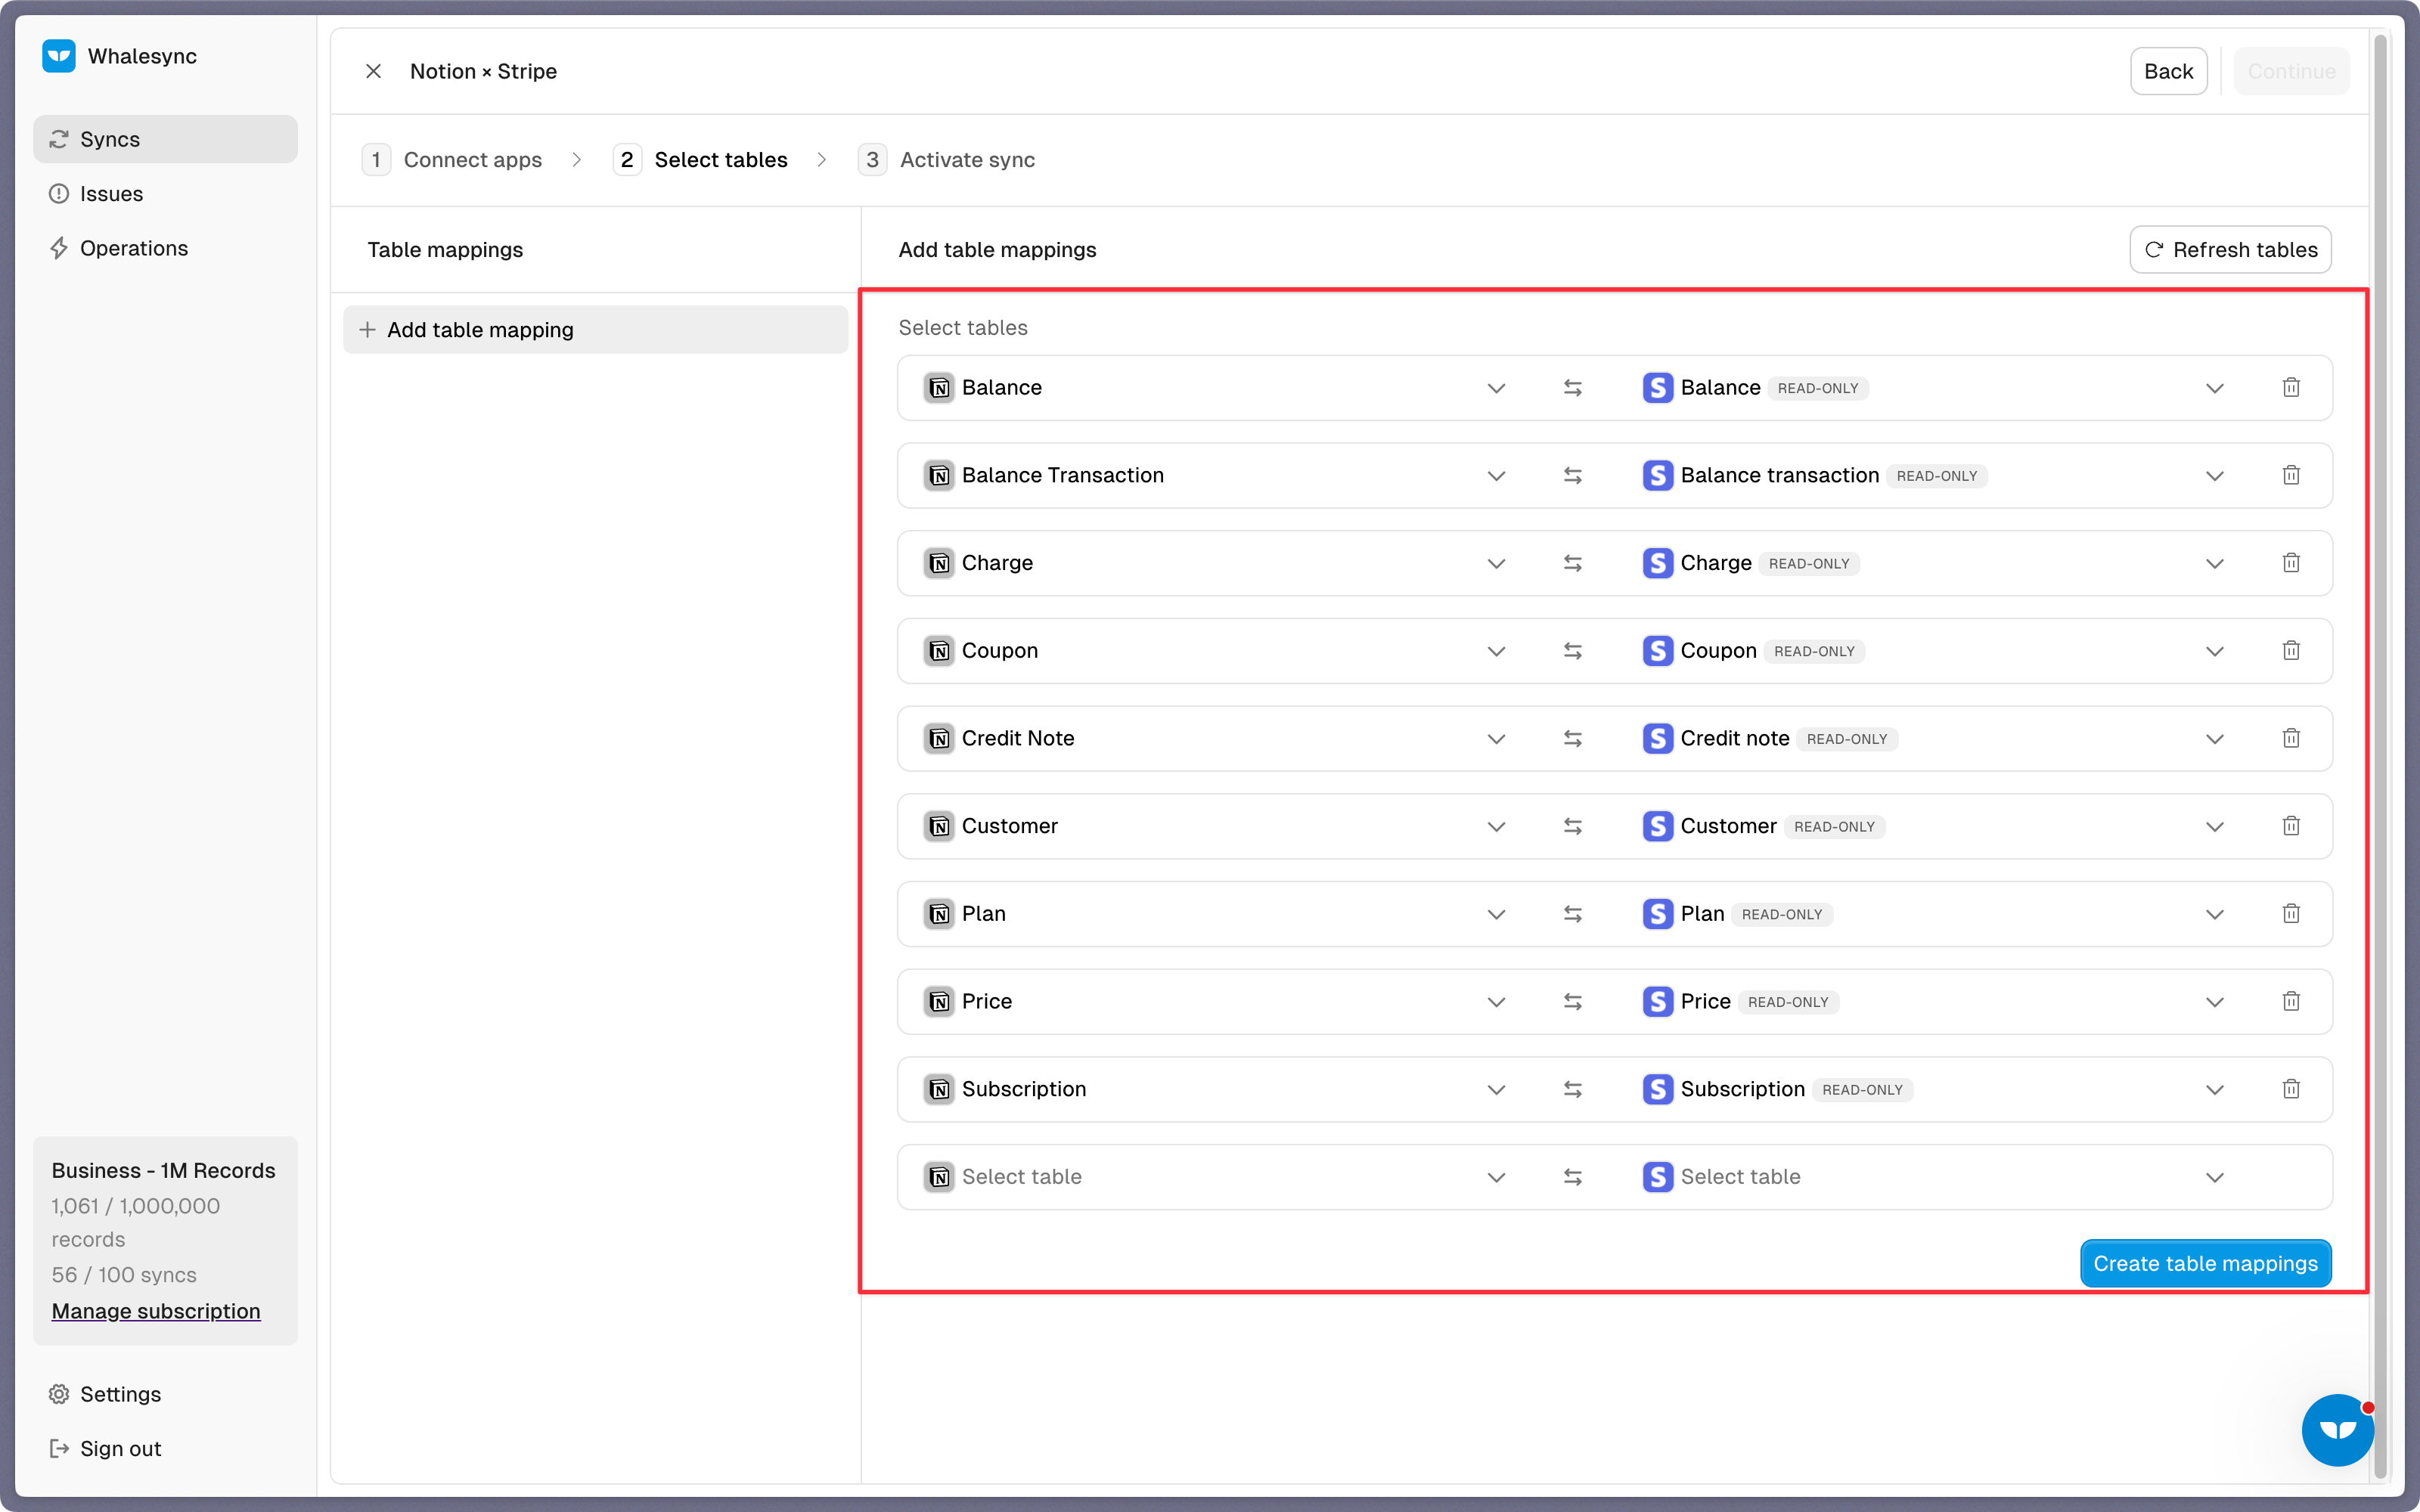The width and height of the screenshot is (2420, 1512).
Task: Click the Continue button
Action: pyautogui.click(x=2291, y=71)
